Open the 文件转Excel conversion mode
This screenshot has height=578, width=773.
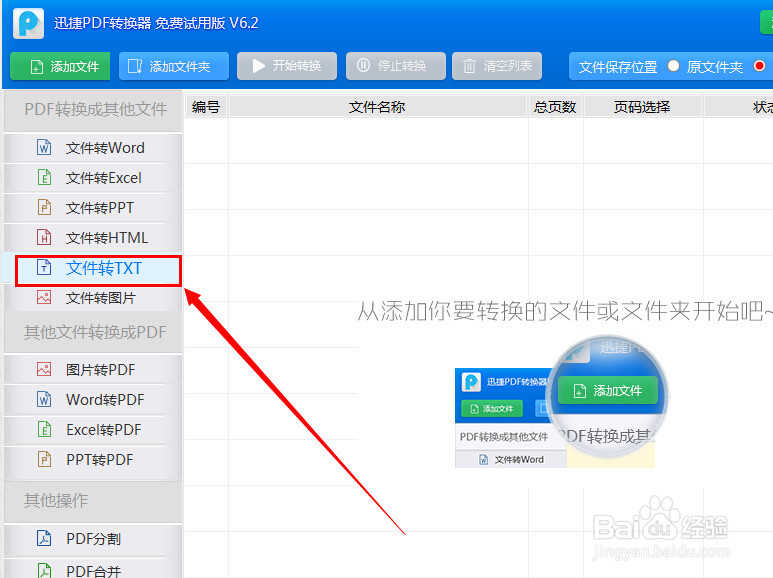coord(93,178)
